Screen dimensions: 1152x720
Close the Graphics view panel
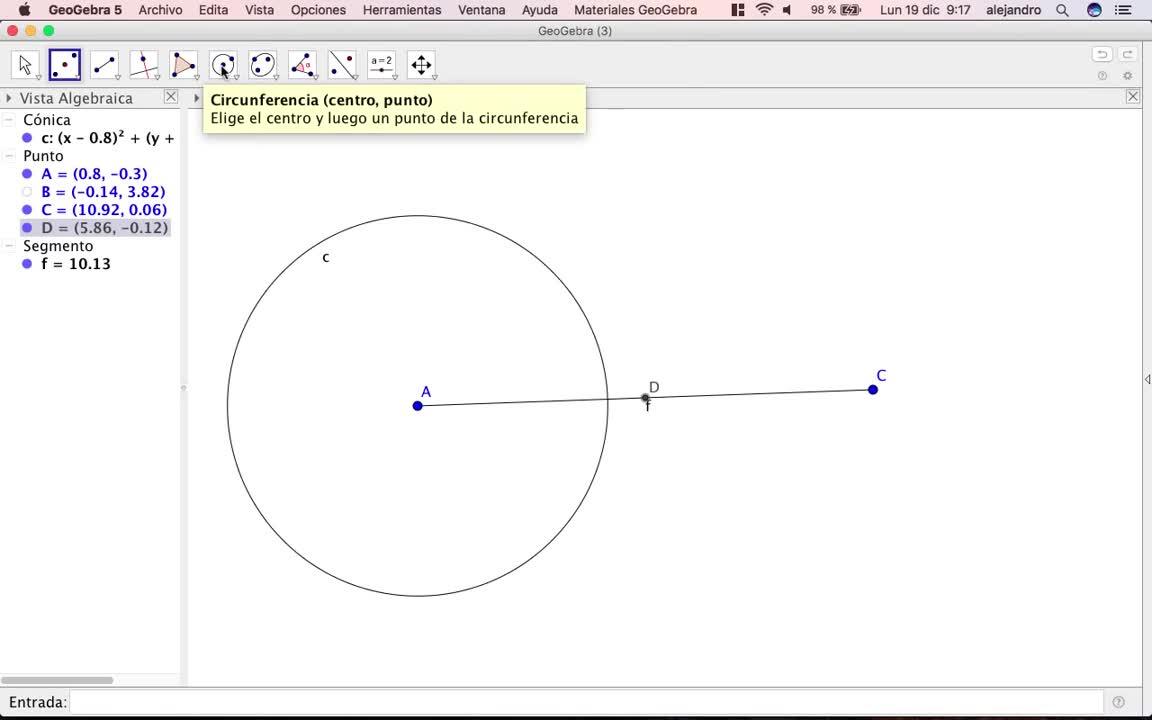pyautogui.click(x=1133, y=96)
